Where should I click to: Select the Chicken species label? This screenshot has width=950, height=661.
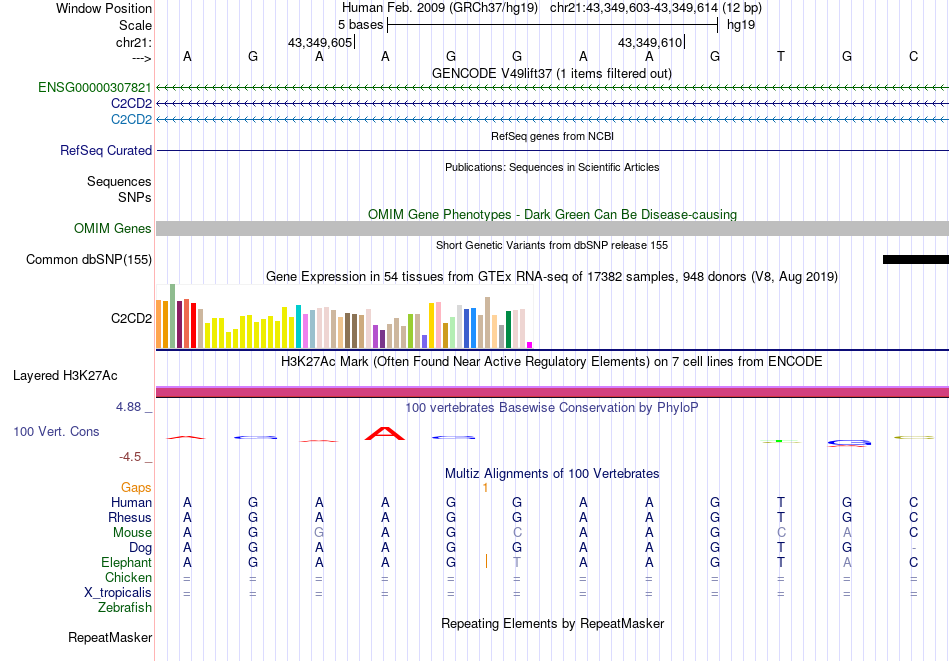tap(128, 577)
